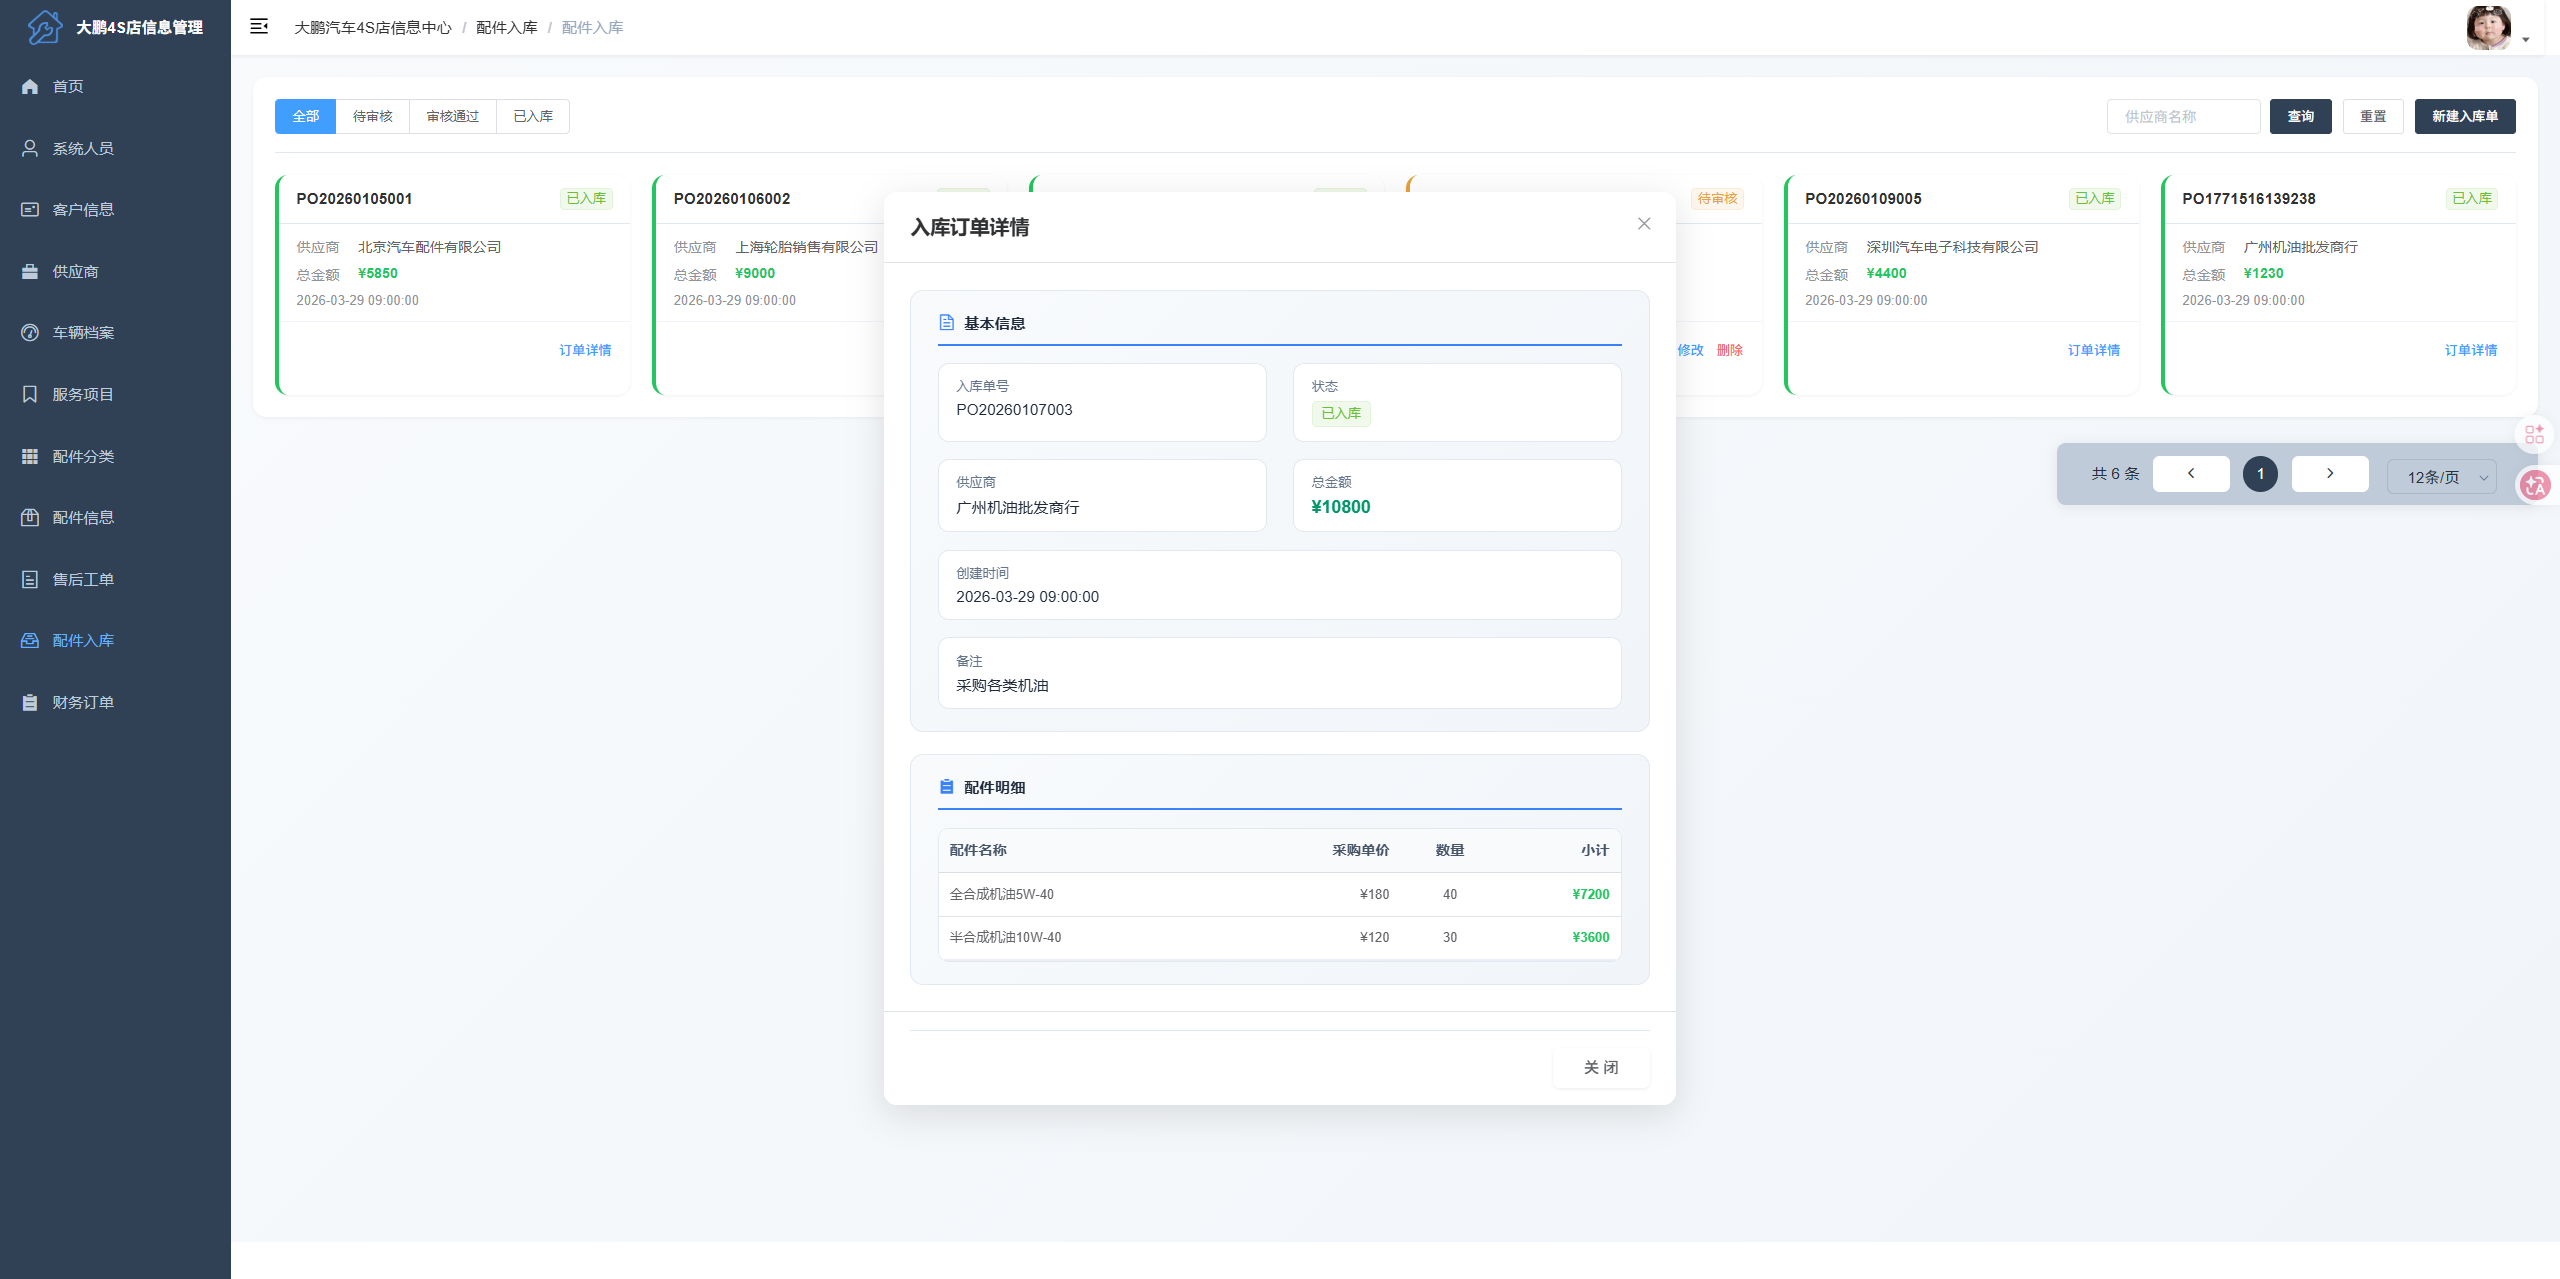The width and height of the screenshot is (2560, 1279).
Task: Click 共 6 条 total count
Action: click(x=2115, y=474)
